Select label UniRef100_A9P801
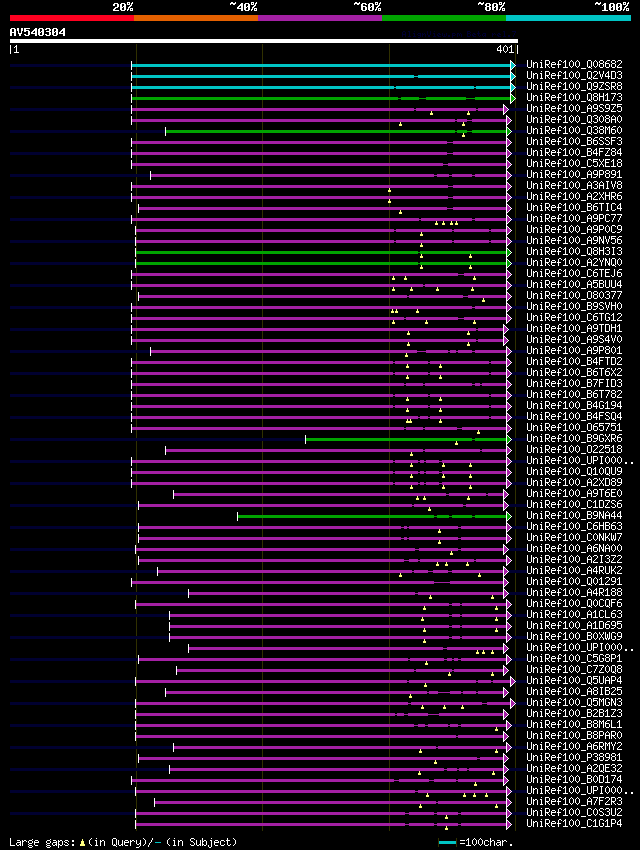 [x=574, y=350]
